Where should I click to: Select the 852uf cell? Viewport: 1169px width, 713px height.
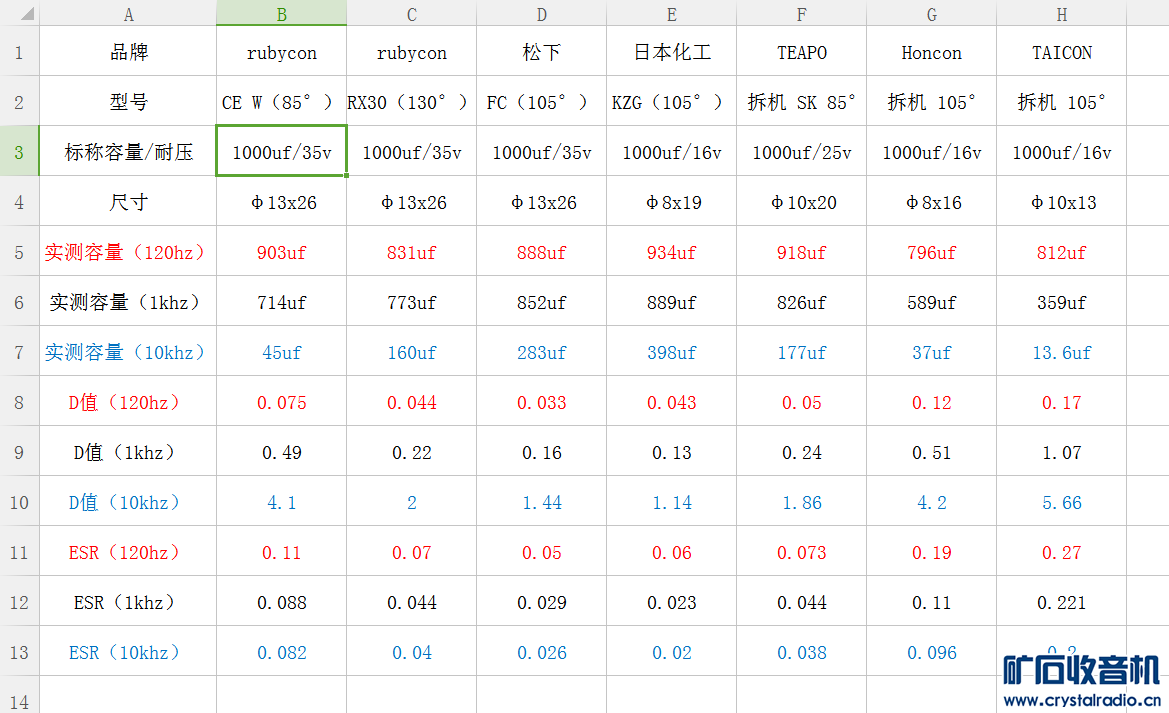click(x=541, y=302)
